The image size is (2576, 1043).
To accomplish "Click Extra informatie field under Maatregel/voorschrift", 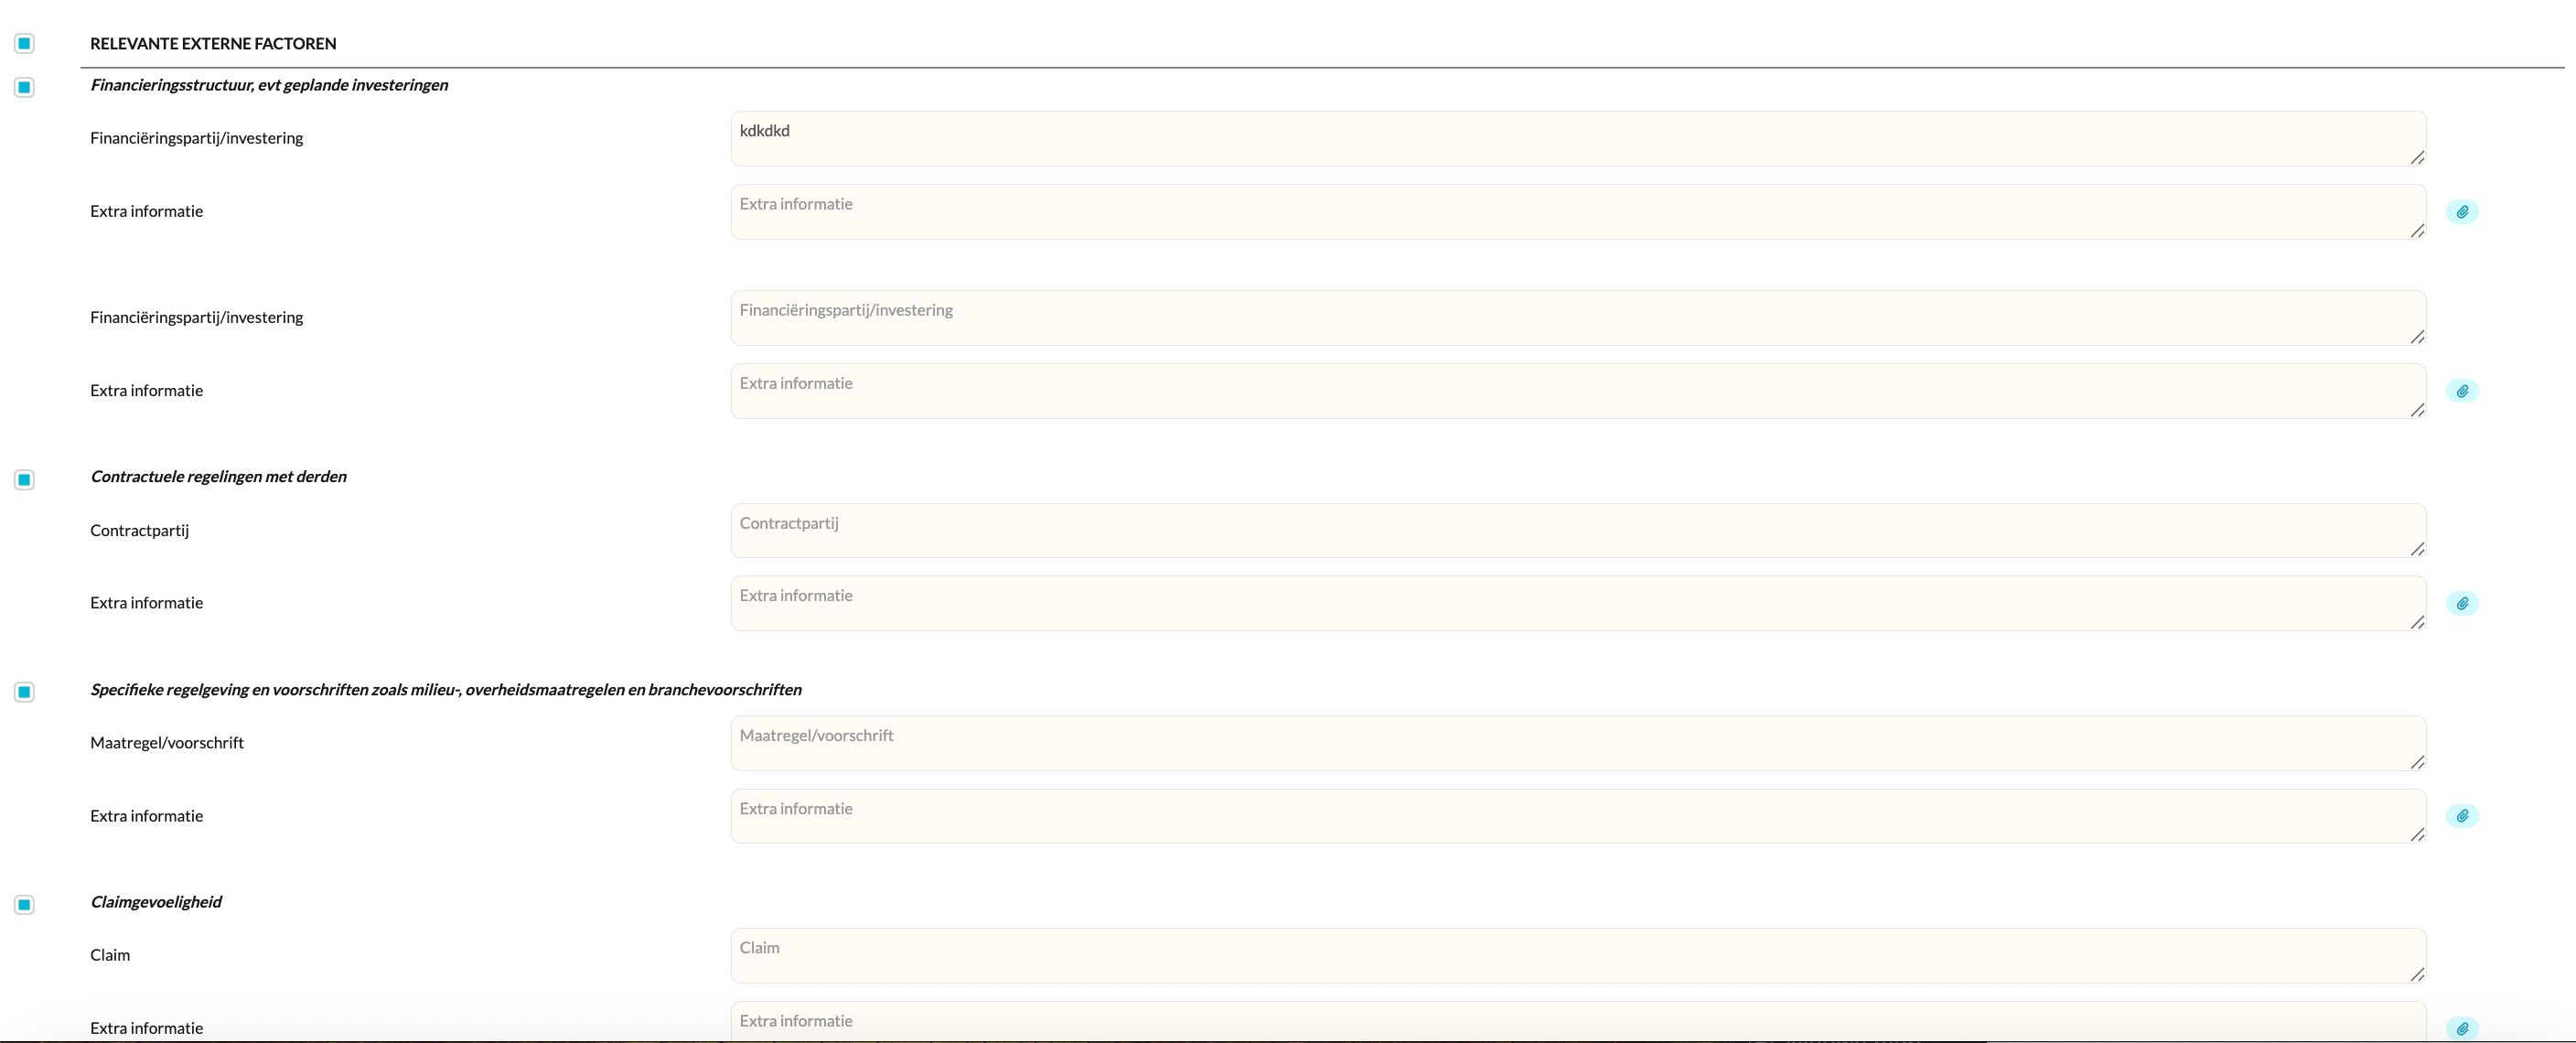I will pos(1576,816).
